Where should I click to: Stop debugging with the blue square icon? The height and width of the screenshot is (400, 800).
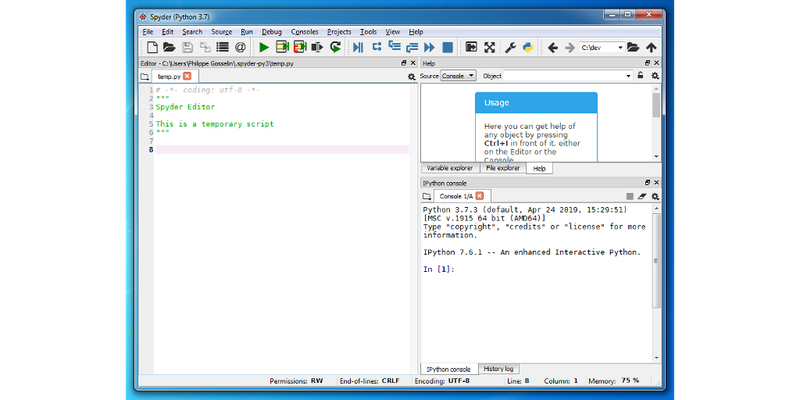447,47
